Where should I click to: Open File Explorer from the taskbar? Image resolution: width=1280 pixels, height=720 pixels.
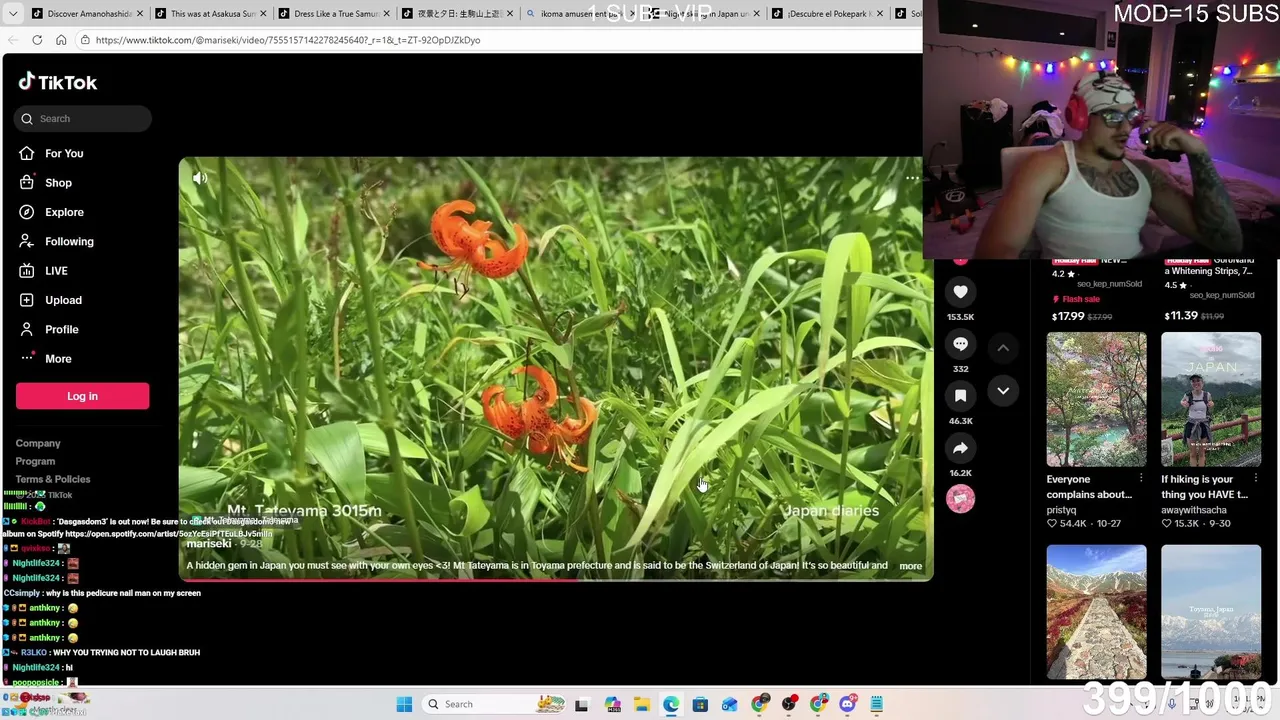[x=641, y=704]
